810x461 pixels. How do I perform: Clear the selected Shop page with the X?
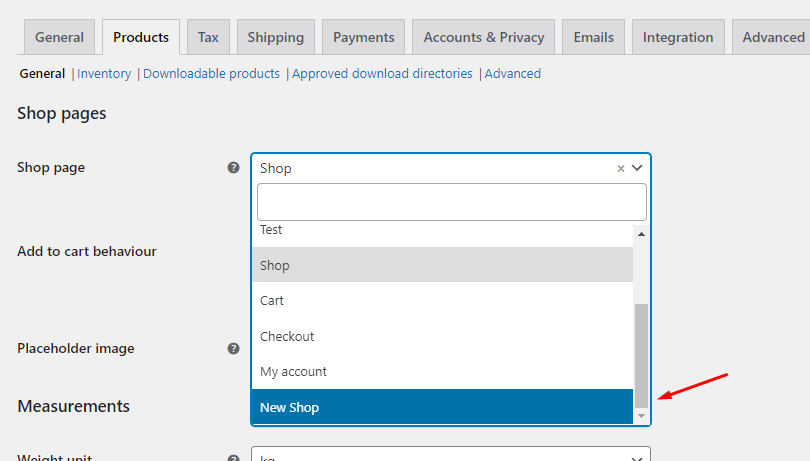click(621, 168)
